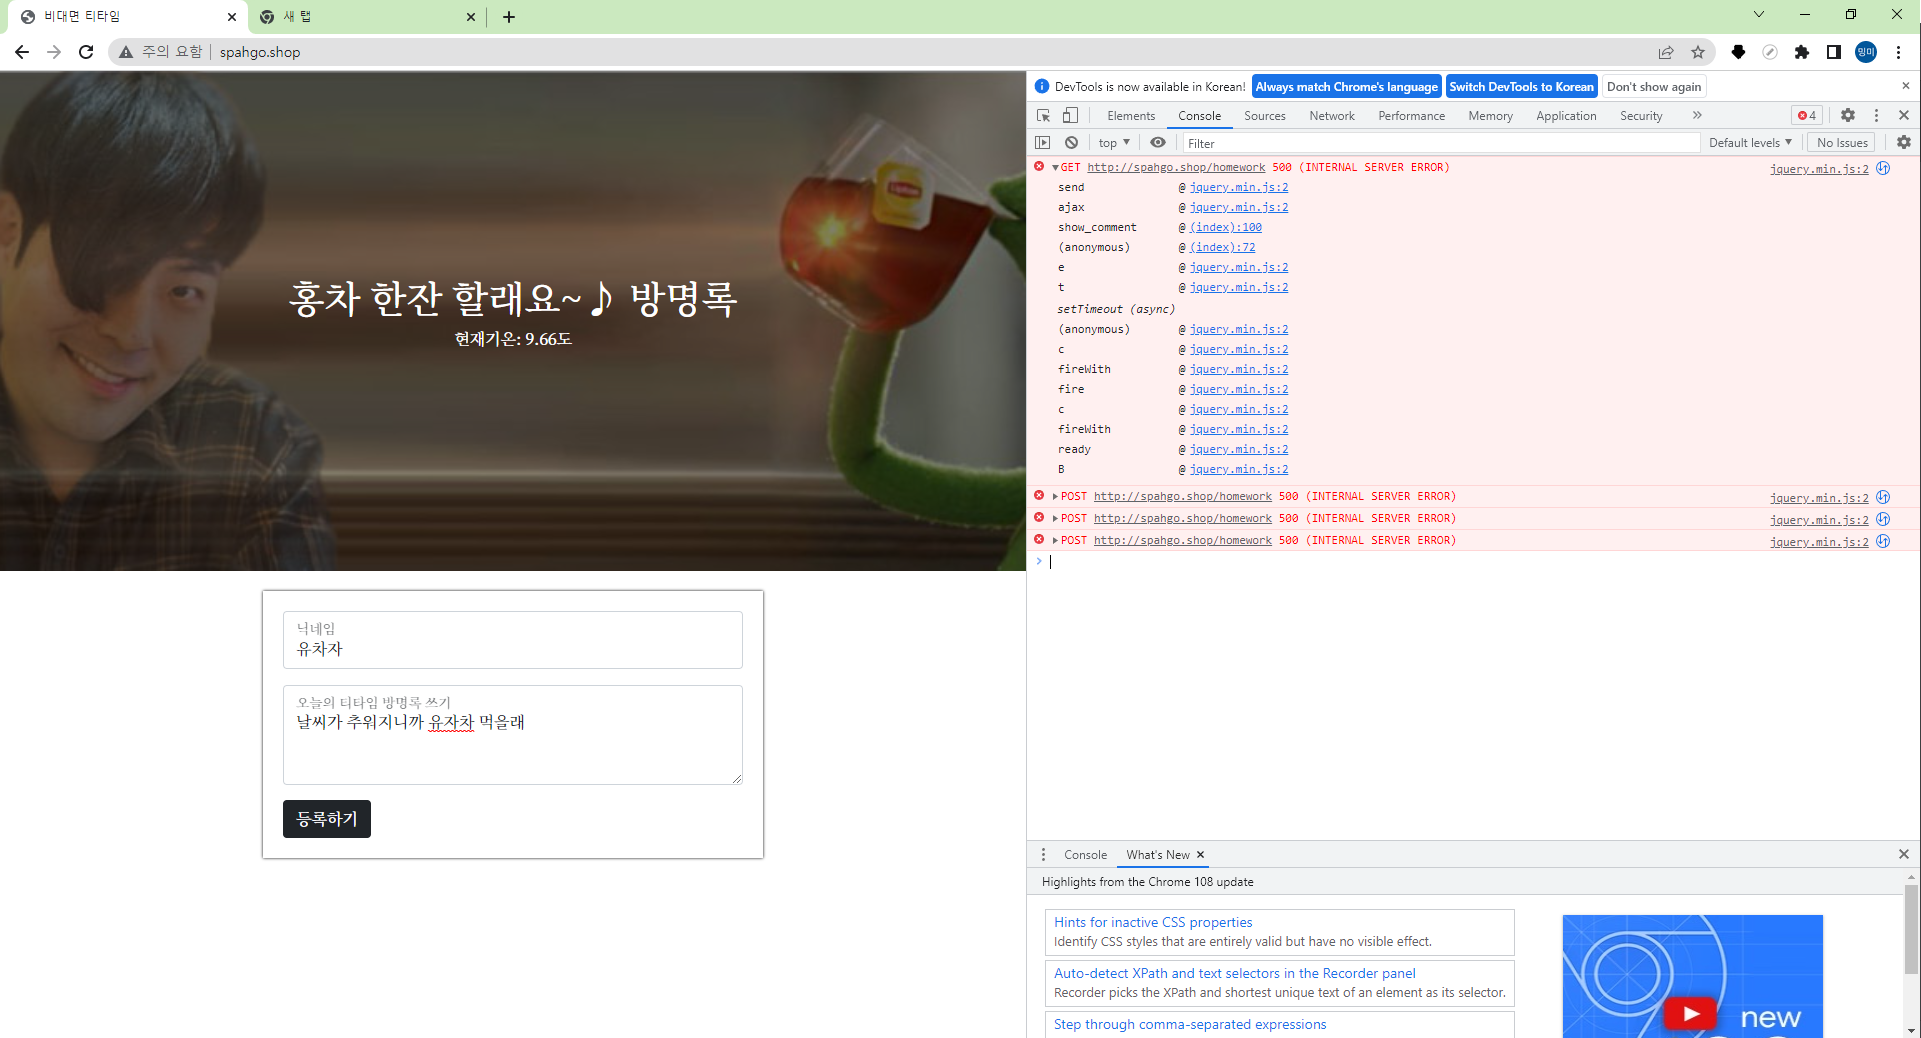
Task: Open Chrome's three-dot menu
Action: point(1898,52)
